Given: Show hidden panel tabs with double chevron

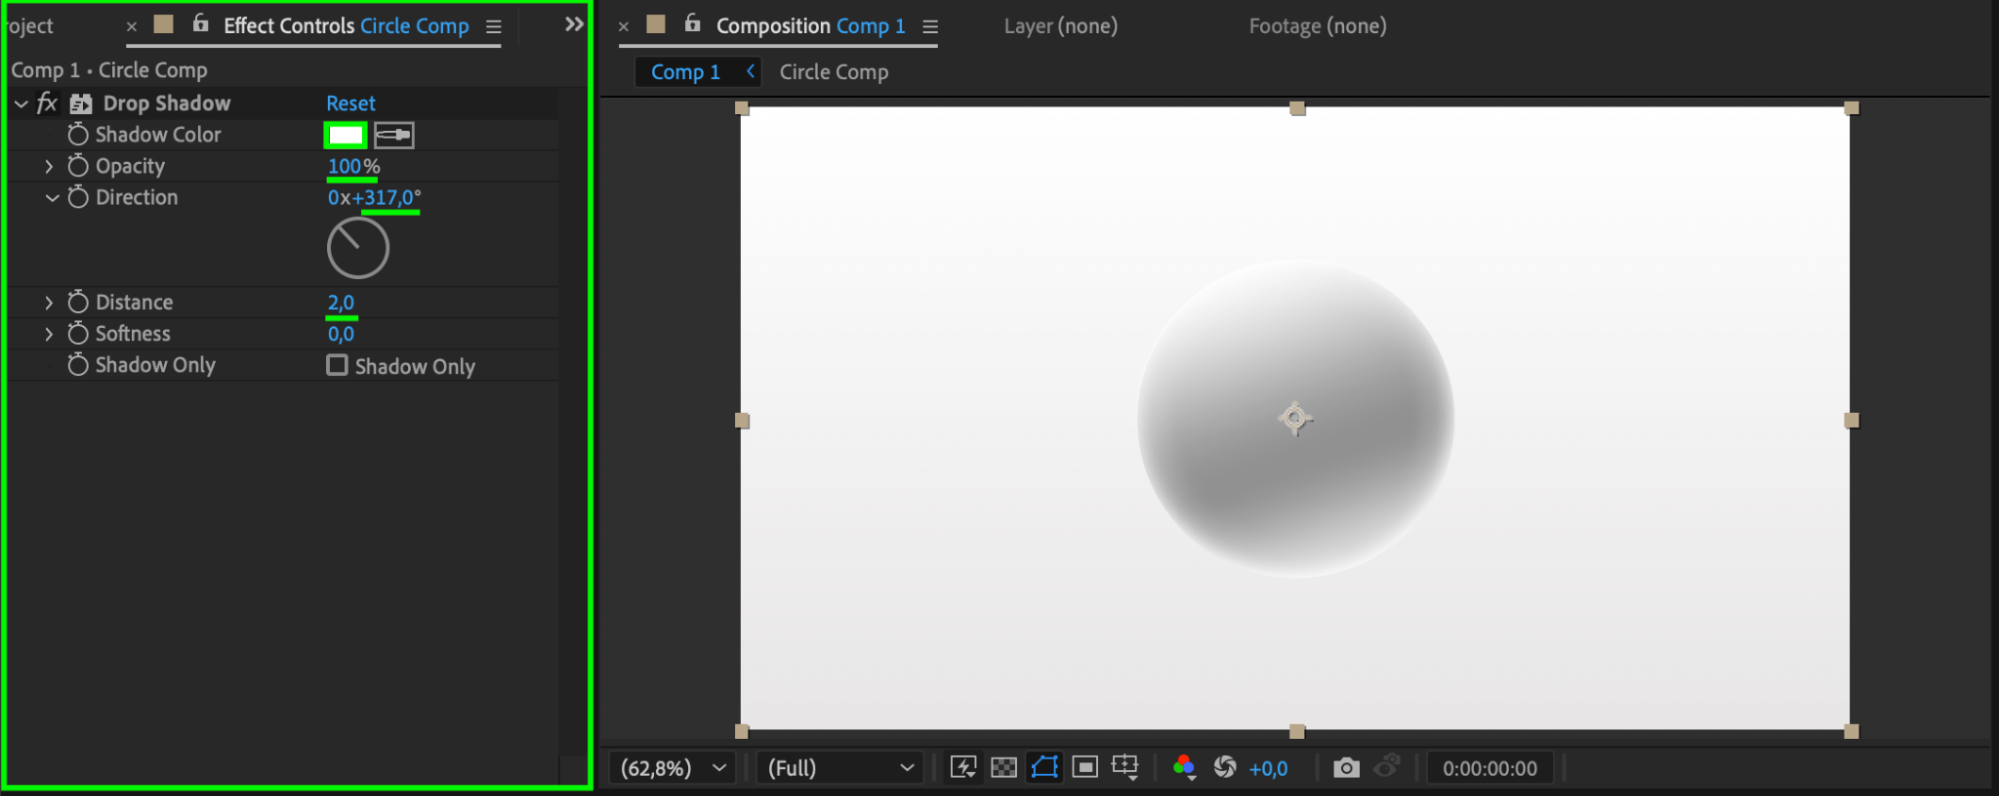Looking at the screenshot, I should 574,24.
